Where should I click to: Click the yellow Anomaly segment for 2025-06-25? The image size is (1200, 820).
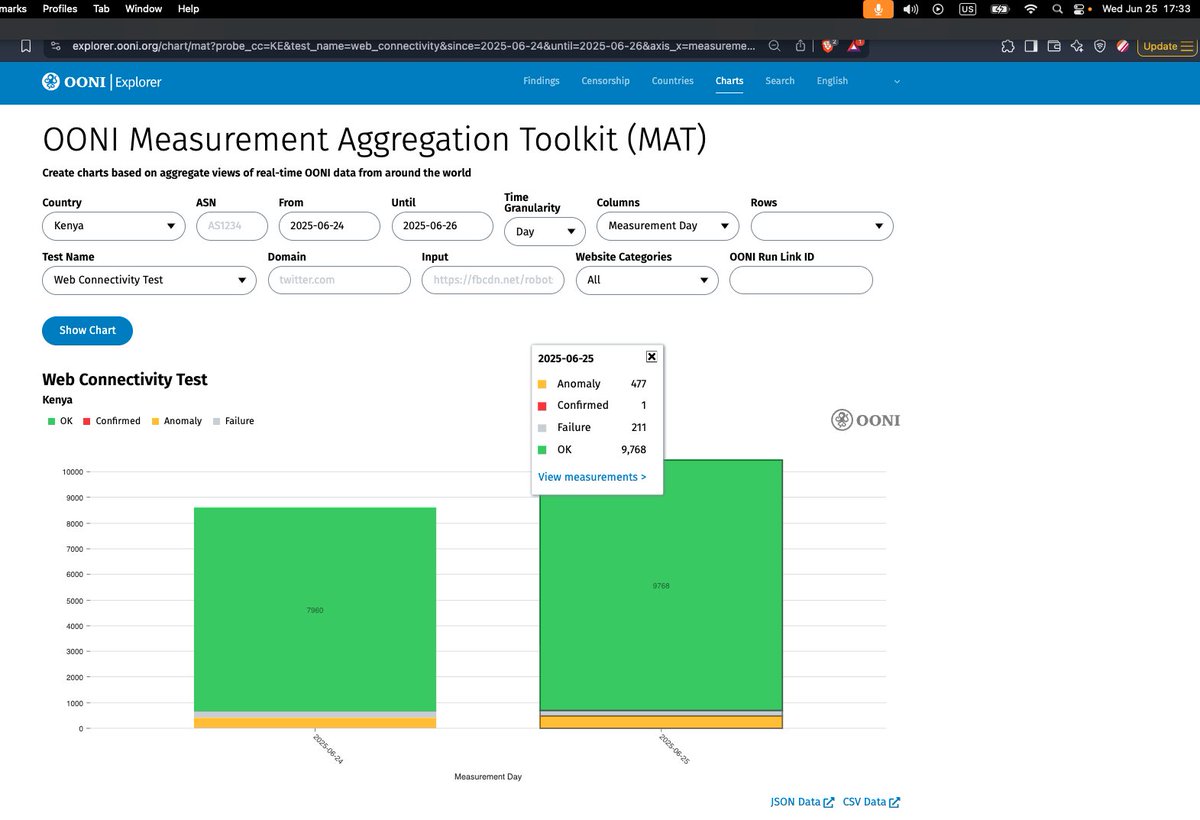pyautogui.click(x=661, y=722)
